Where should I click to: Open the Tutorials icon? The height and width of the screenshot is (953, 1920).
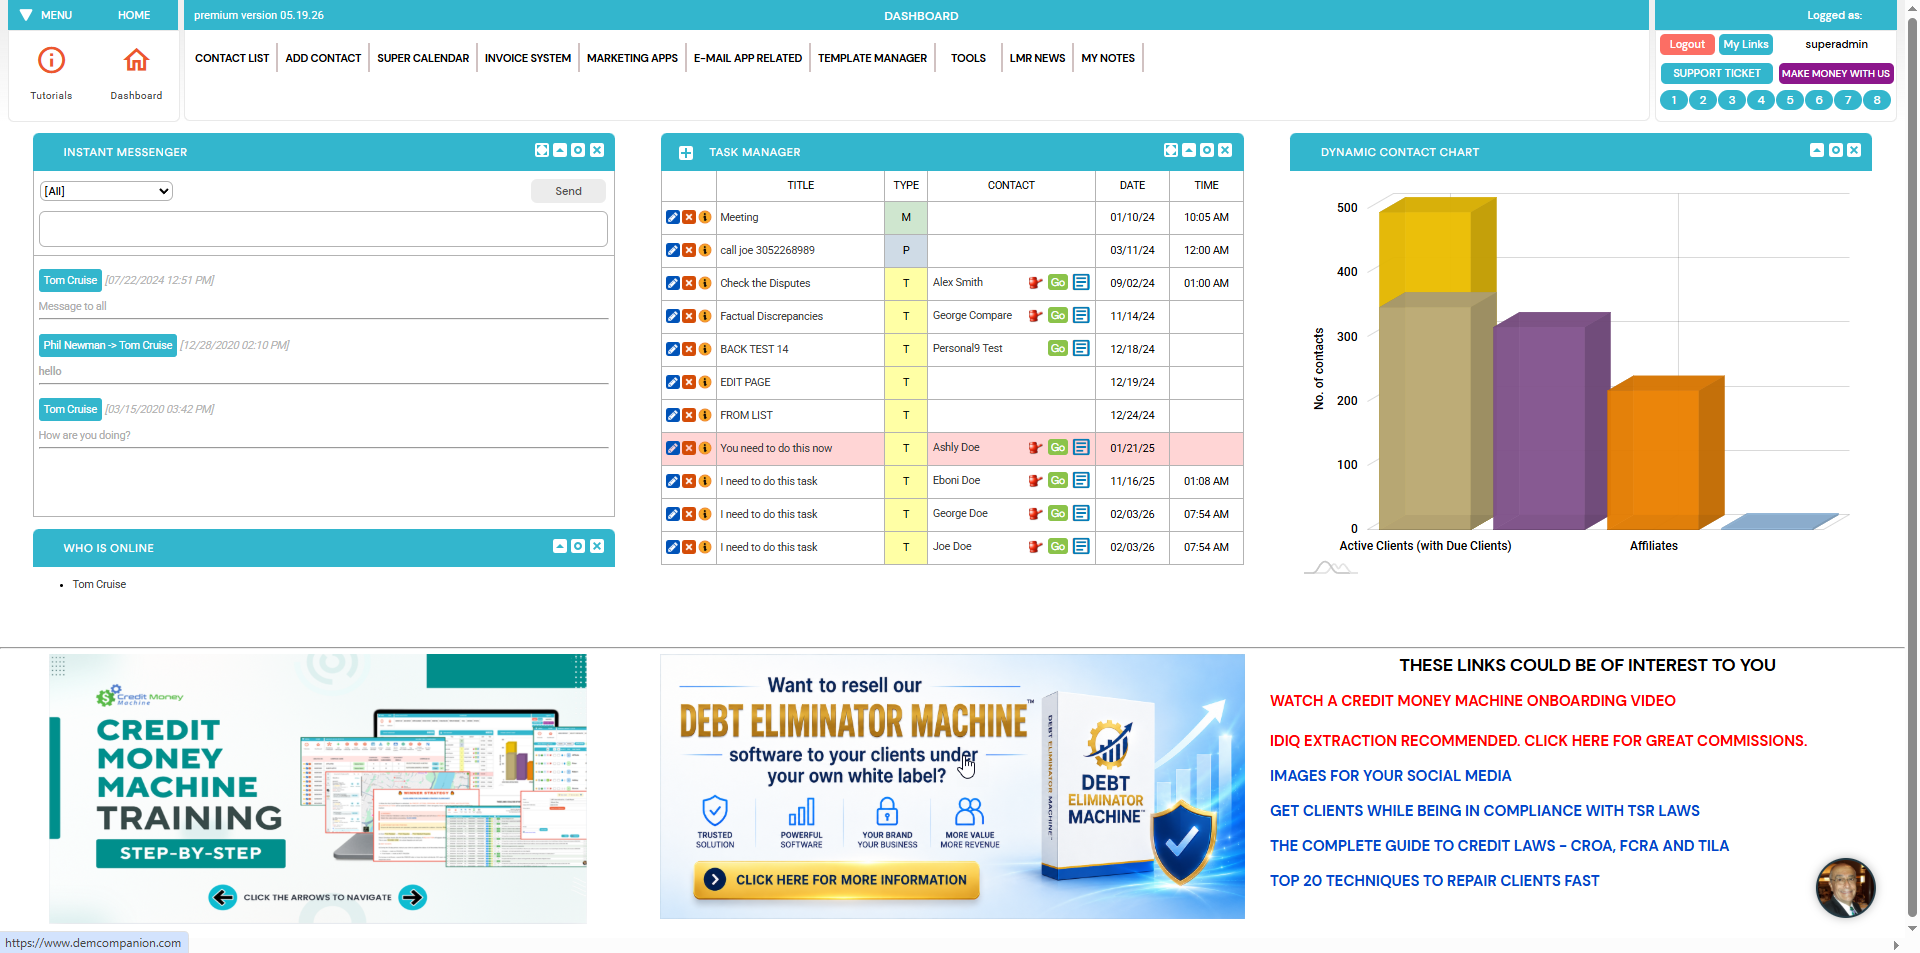[51, 61]
